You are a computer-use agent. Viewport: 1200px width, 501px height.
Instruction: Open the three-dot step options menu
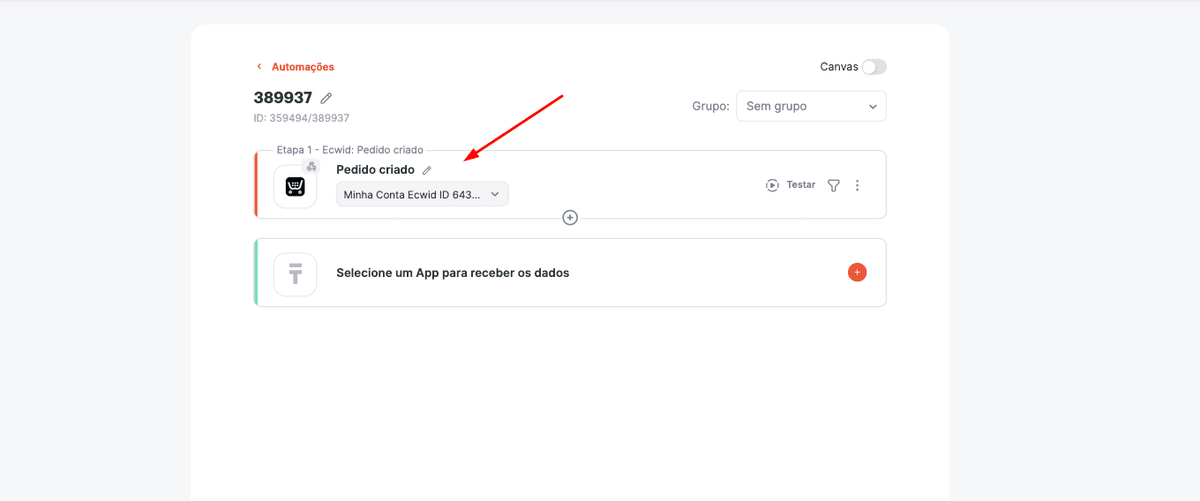point(857,185)
